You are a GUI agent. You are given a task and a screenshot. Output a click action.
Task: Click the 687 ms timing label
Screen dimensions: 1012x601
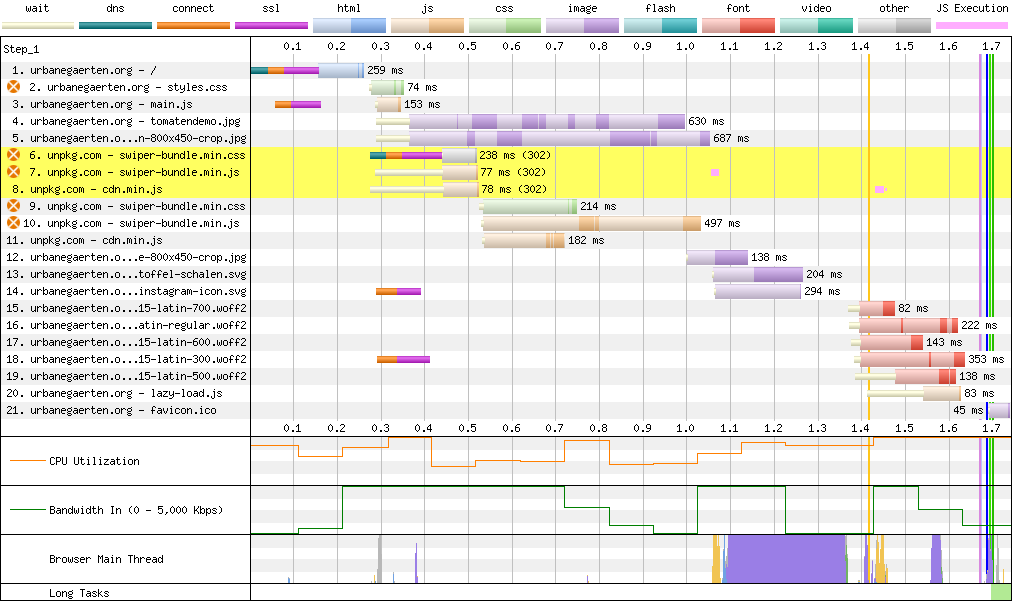[731, 138]
